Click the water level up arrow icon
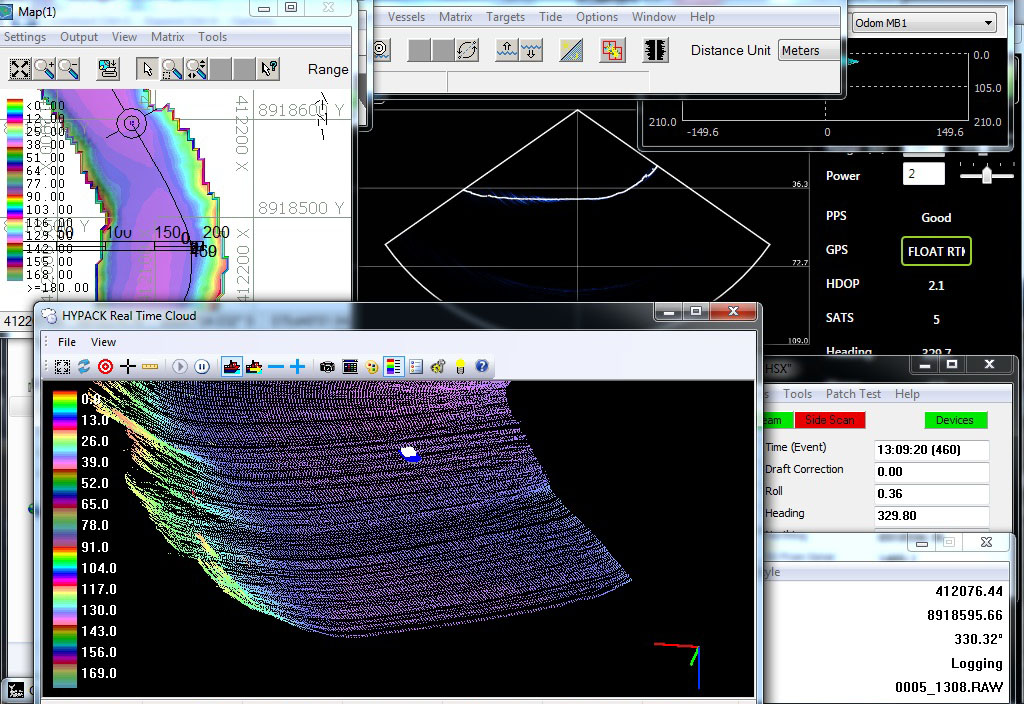 coord(507,50)
